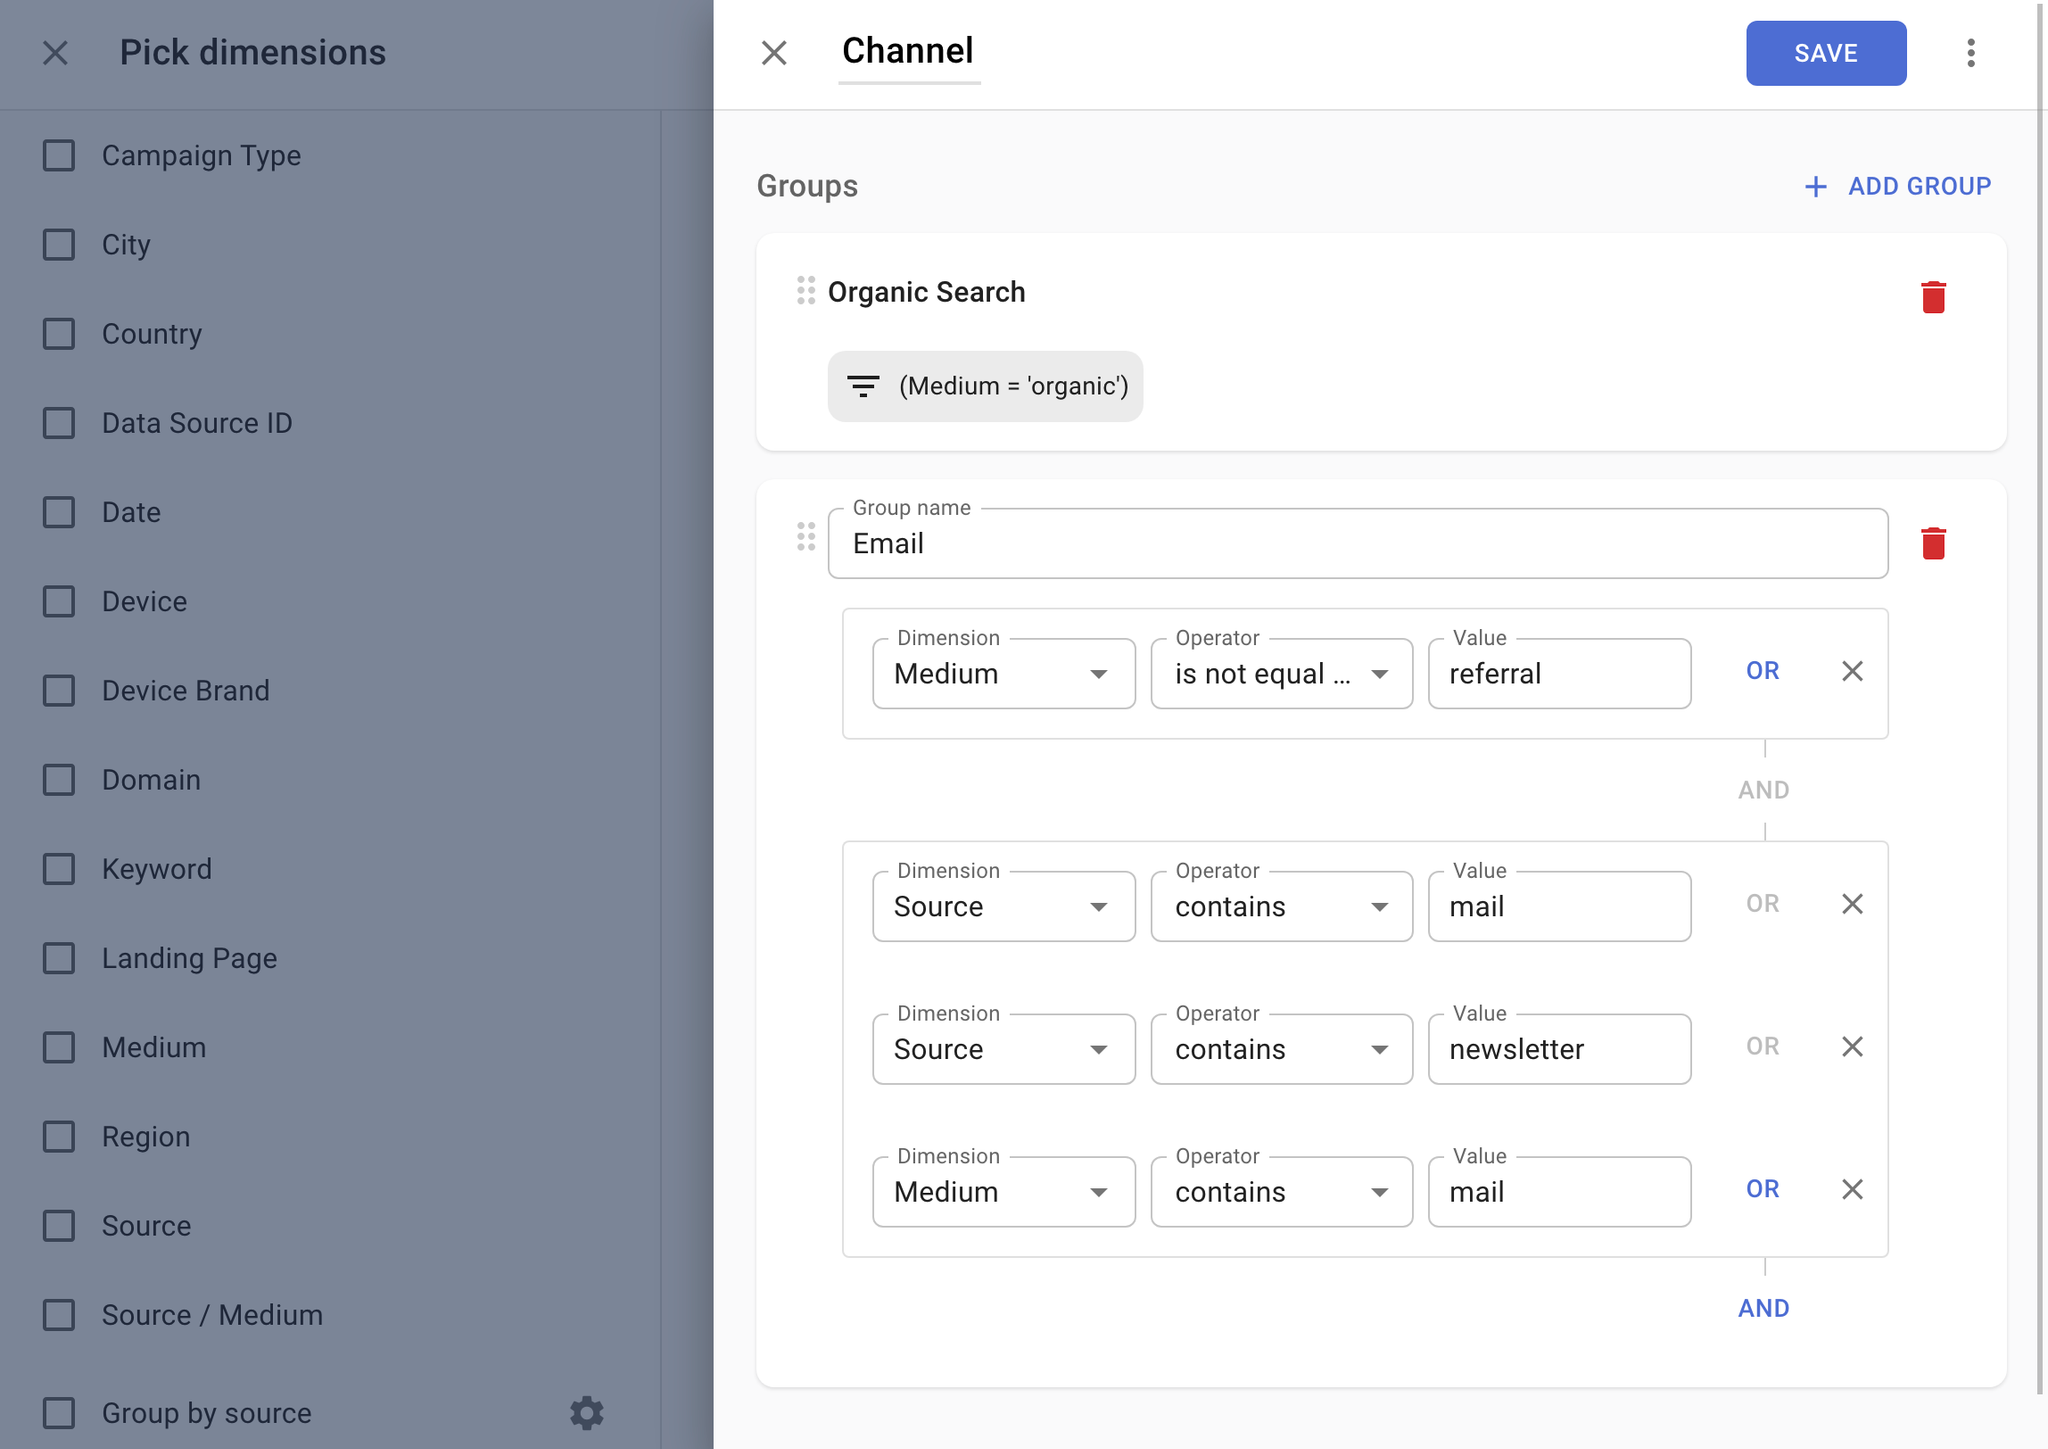This screenshot has width=2048, height=1449.
Task: Click the blue AND button at bottom
Action: (1763, 1308)
